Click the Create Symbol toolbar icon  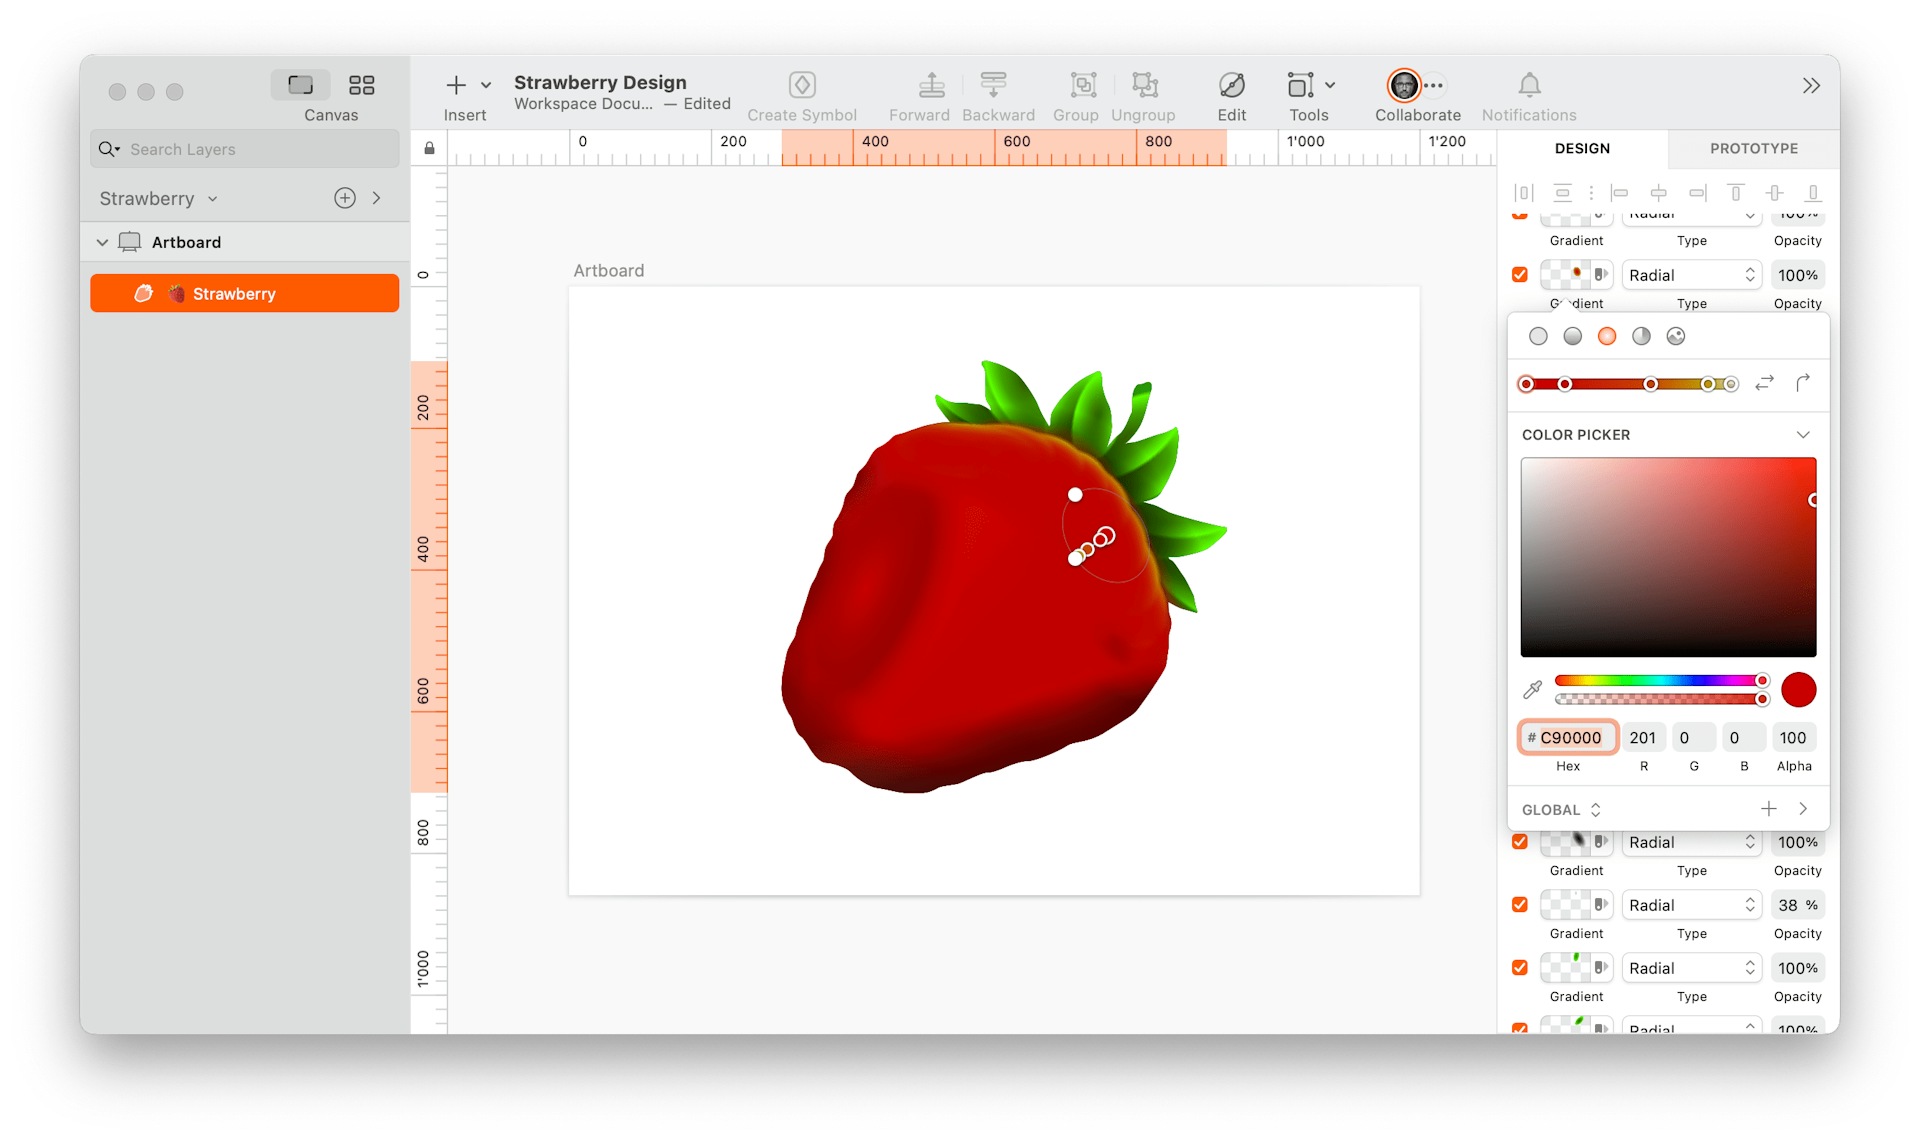point(801,85)
